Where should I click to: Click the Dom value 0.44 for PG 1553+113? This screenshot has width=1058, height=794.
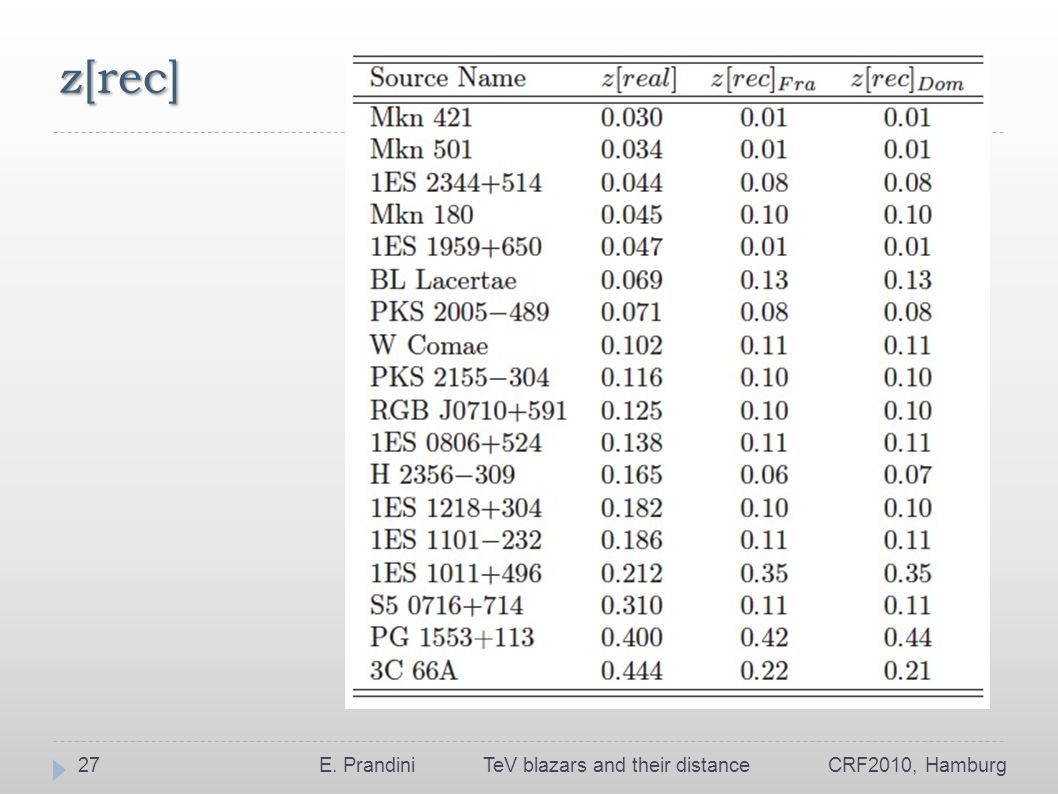pos(908,637)
